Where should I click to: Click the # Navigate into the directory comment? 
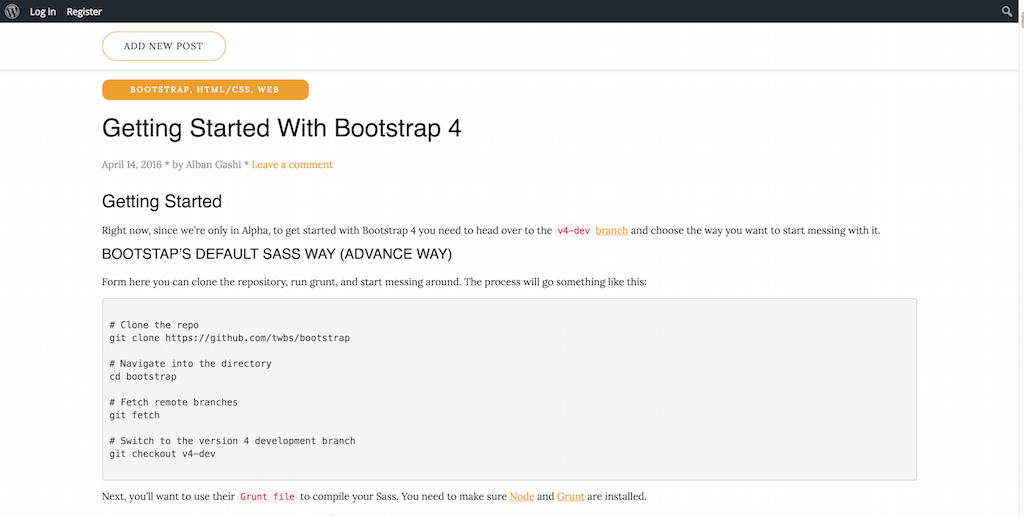pos(190,364)
